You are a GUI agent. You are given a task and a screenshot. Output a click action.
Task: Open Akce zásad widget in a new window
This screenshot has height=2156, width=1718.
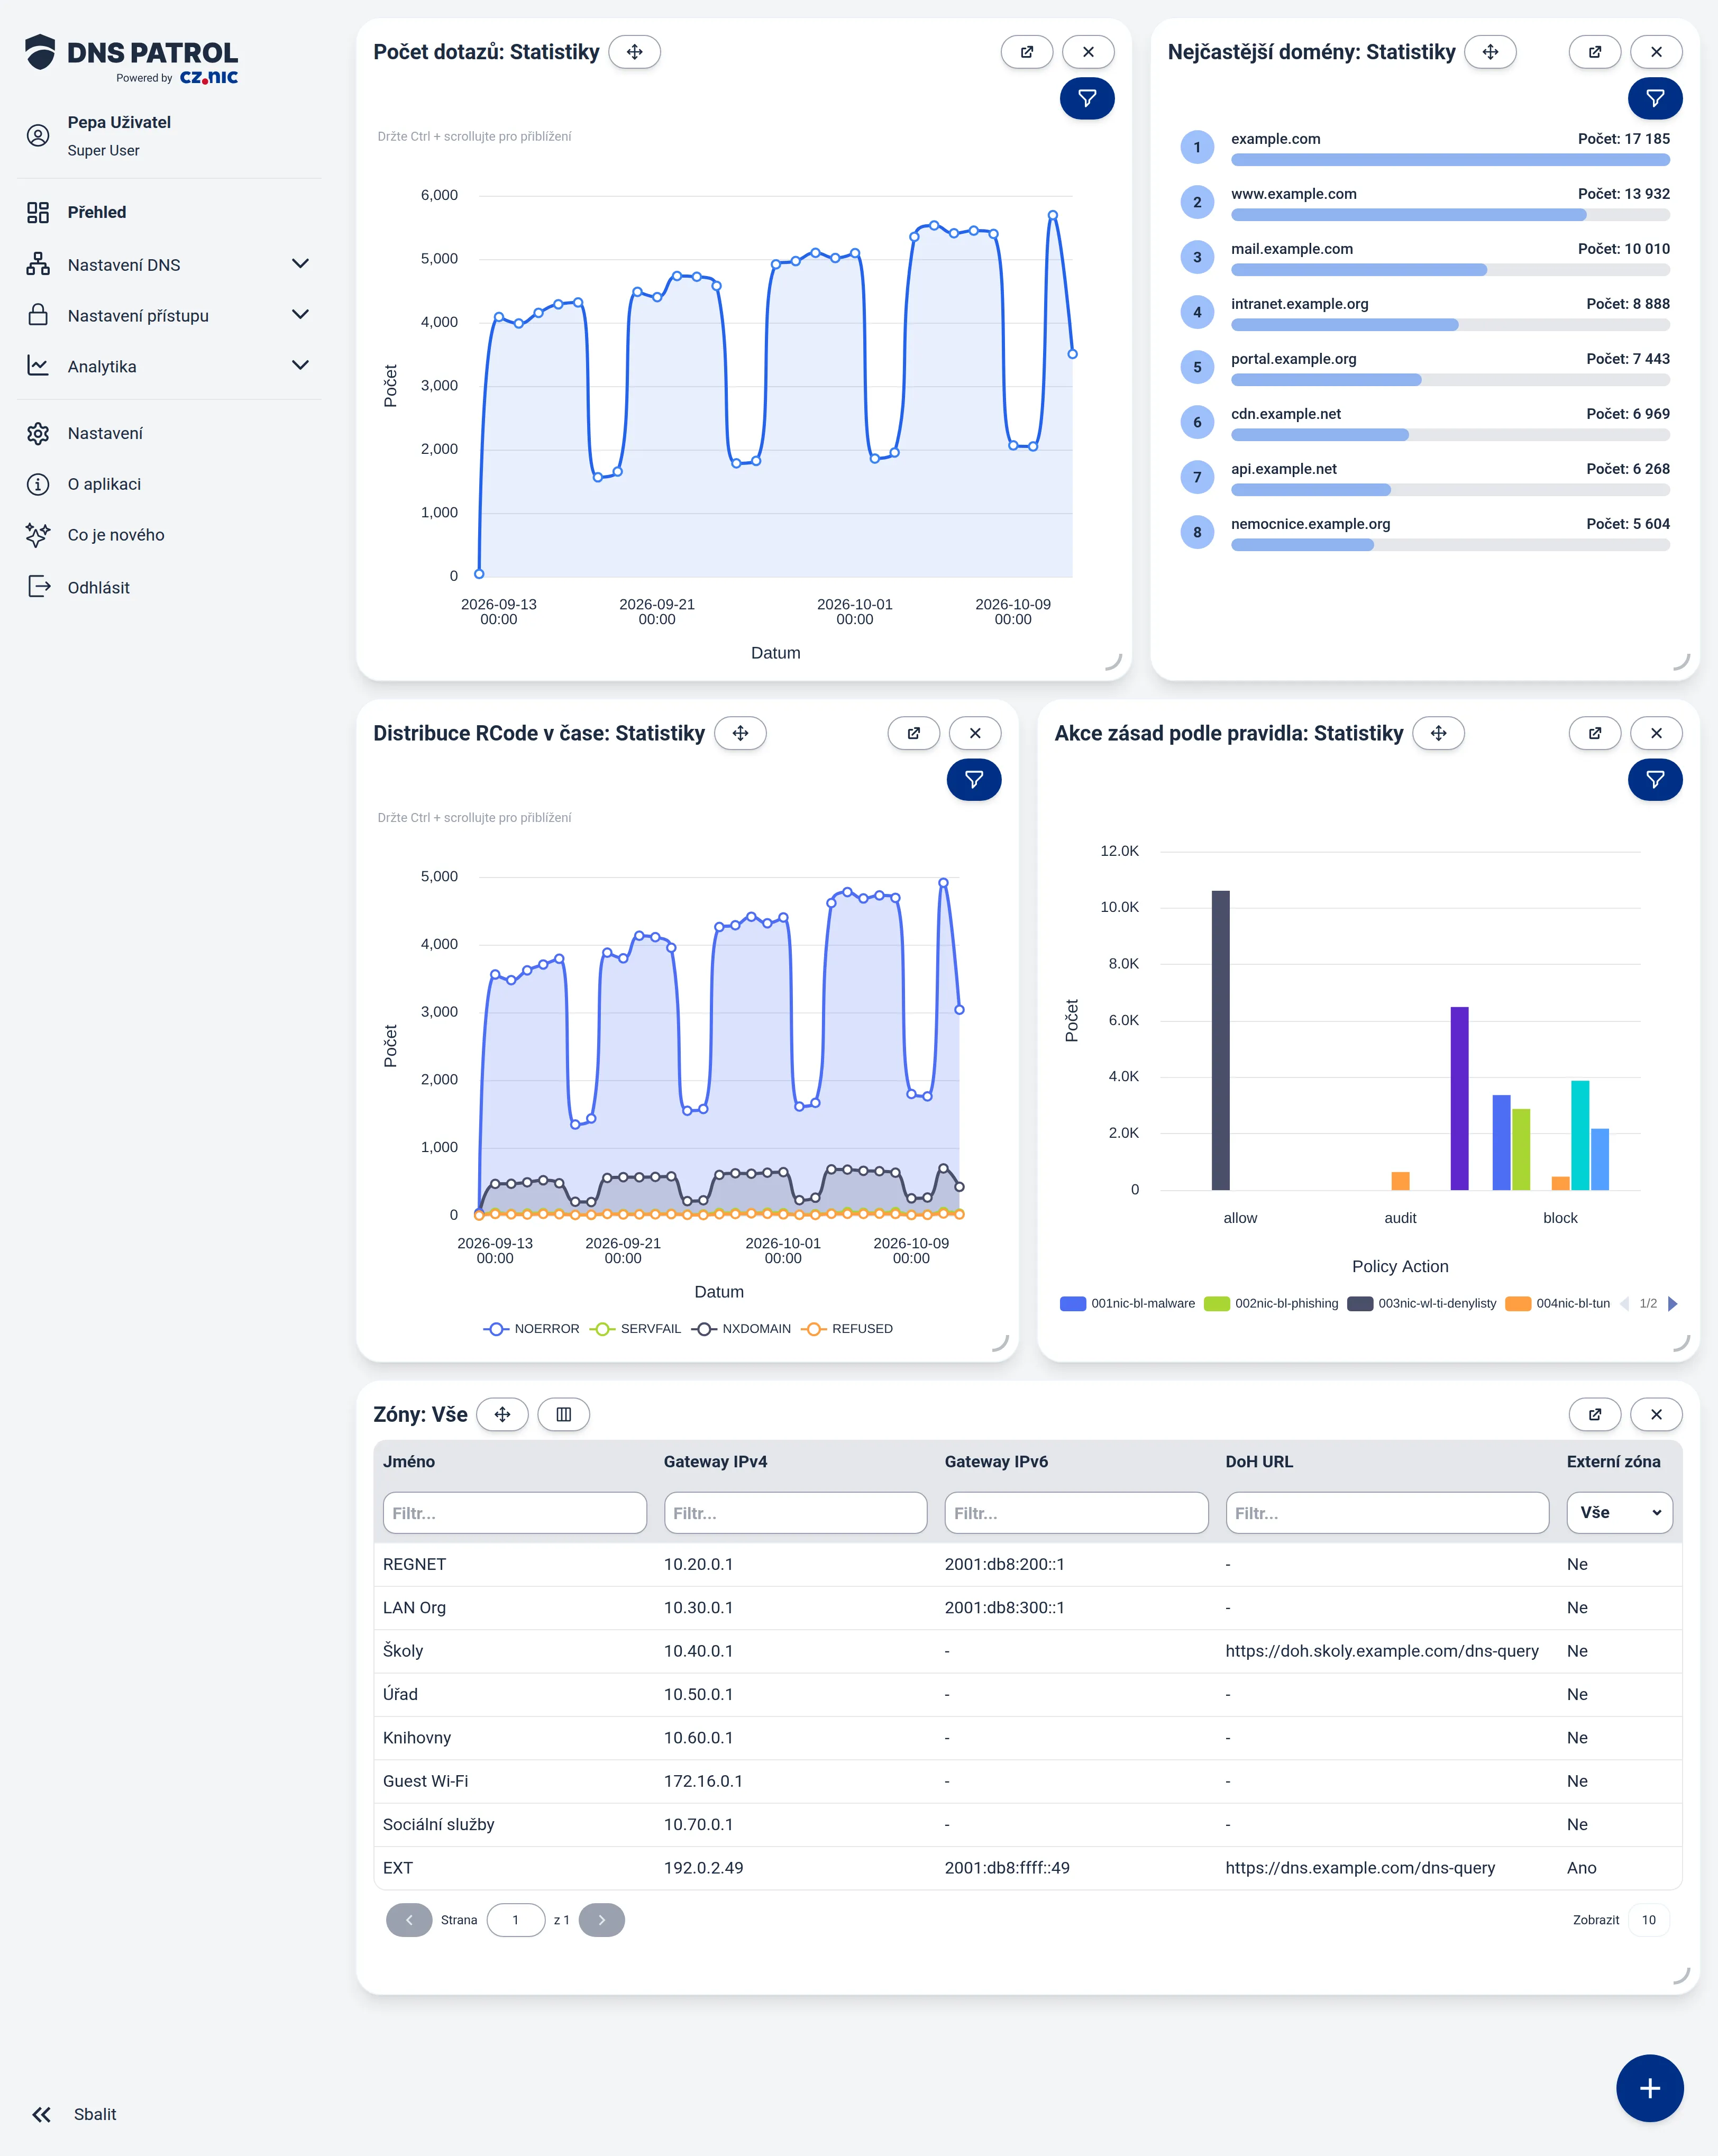(1595, 733)
